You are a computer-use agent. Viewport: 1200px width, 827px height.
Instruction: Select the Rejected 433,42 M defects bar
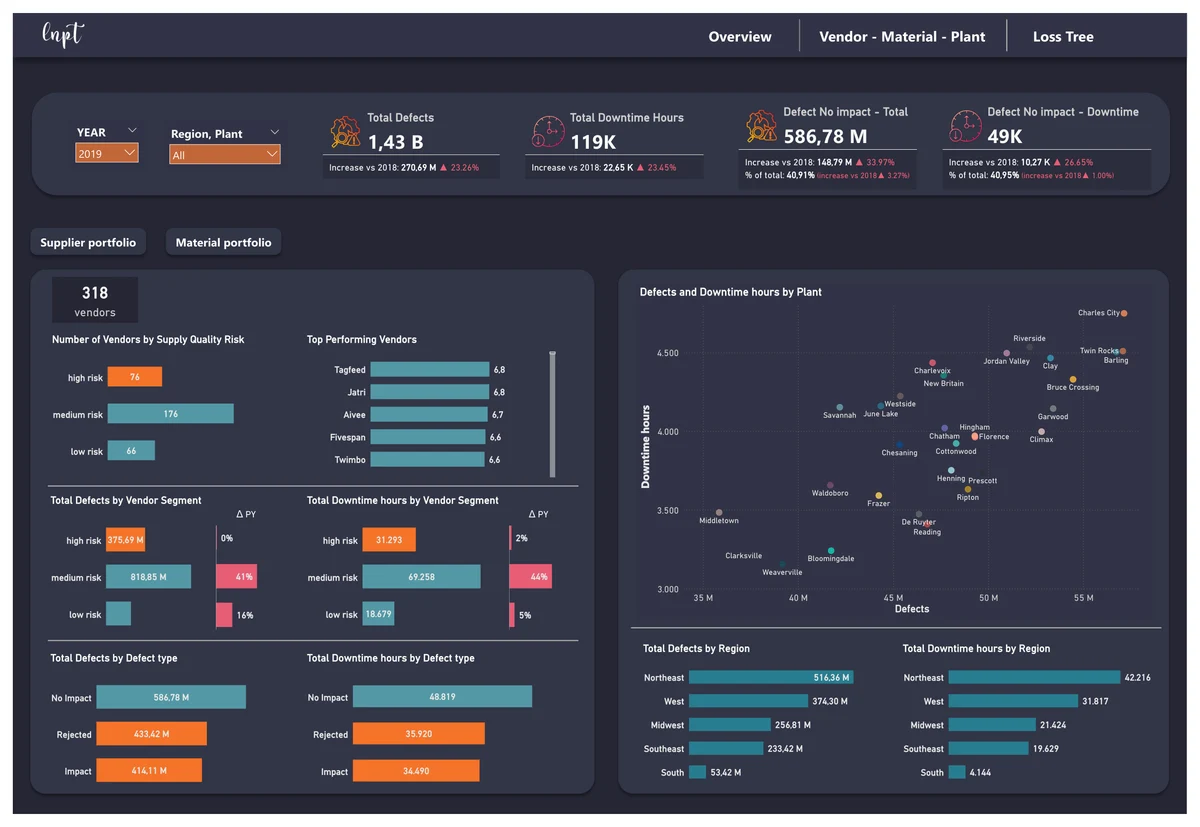[152, 734]
